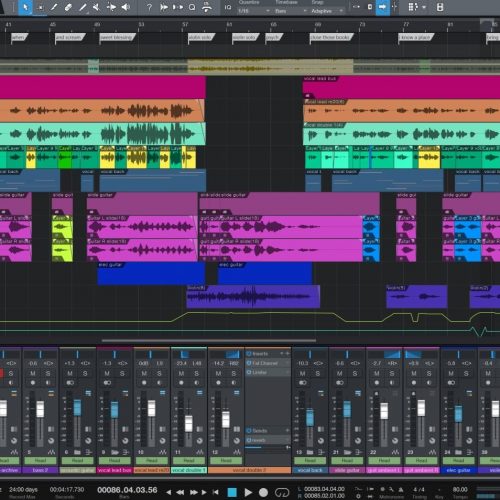Click Read automation button on bass 2
500x500 pixels.
click(40, 461)
